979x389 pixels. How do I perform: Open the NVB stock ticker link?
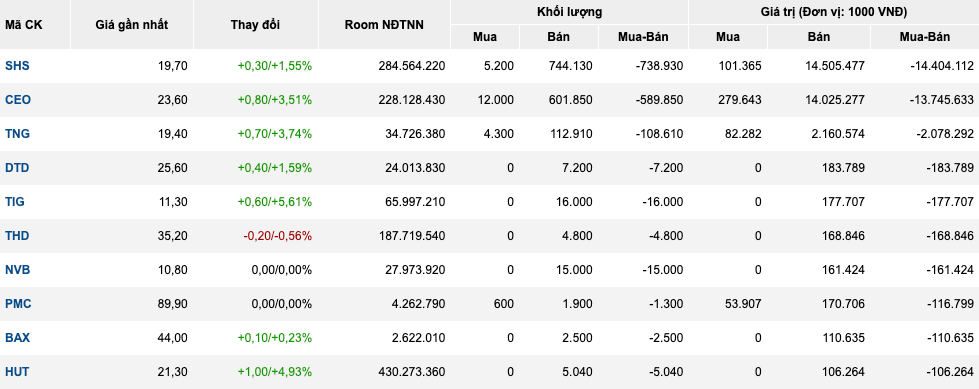17,270
